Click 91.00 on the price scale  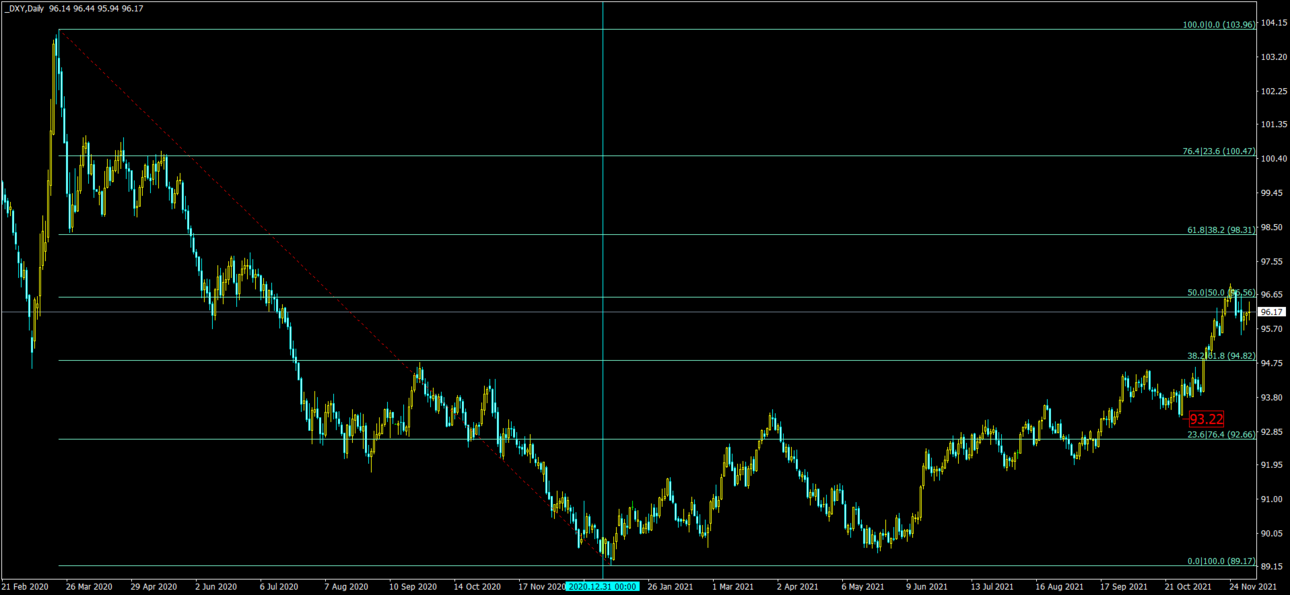click(1273, 499)
